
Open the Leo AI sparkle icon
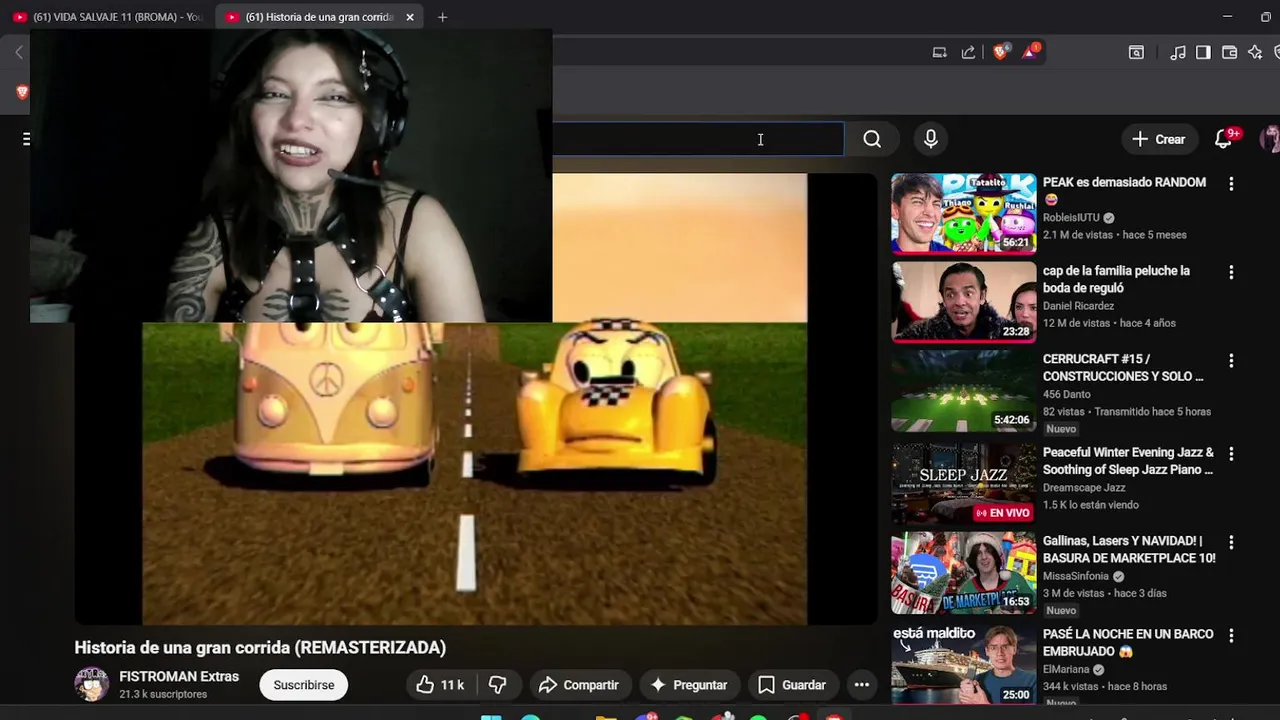pos(1255,52)
